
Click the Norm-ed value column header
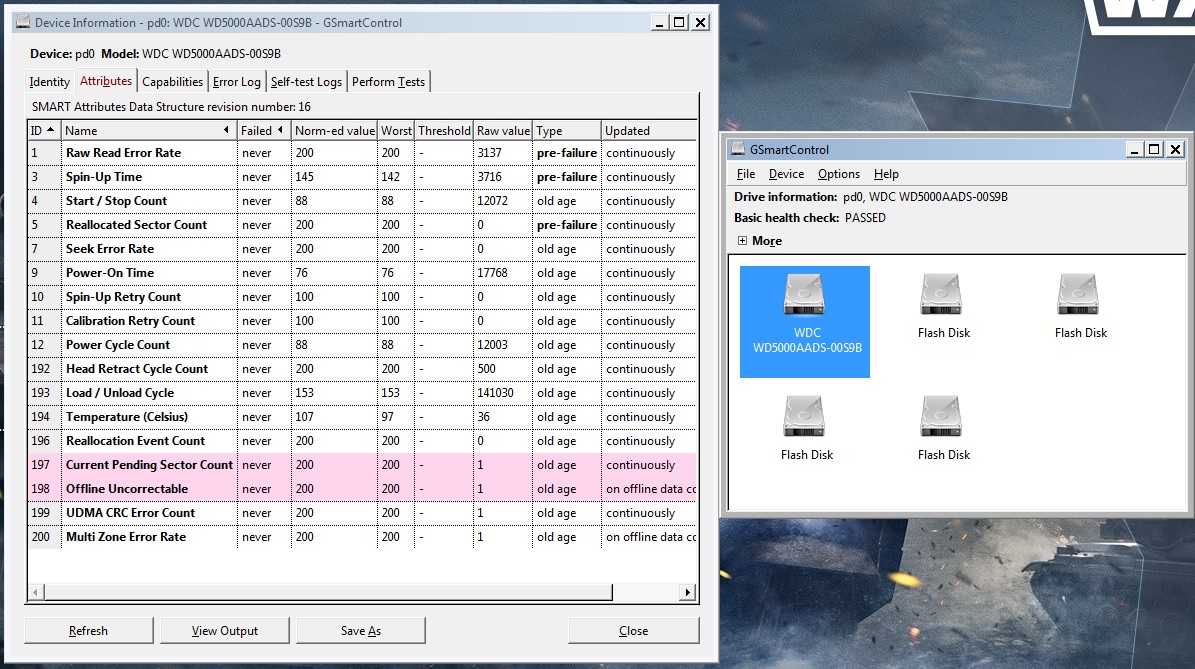335,130
